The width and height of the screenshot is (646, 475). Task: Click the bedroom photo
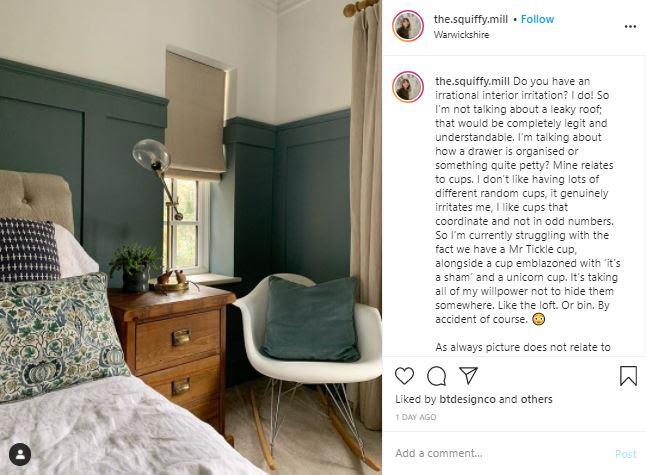[x=191, y=237]
